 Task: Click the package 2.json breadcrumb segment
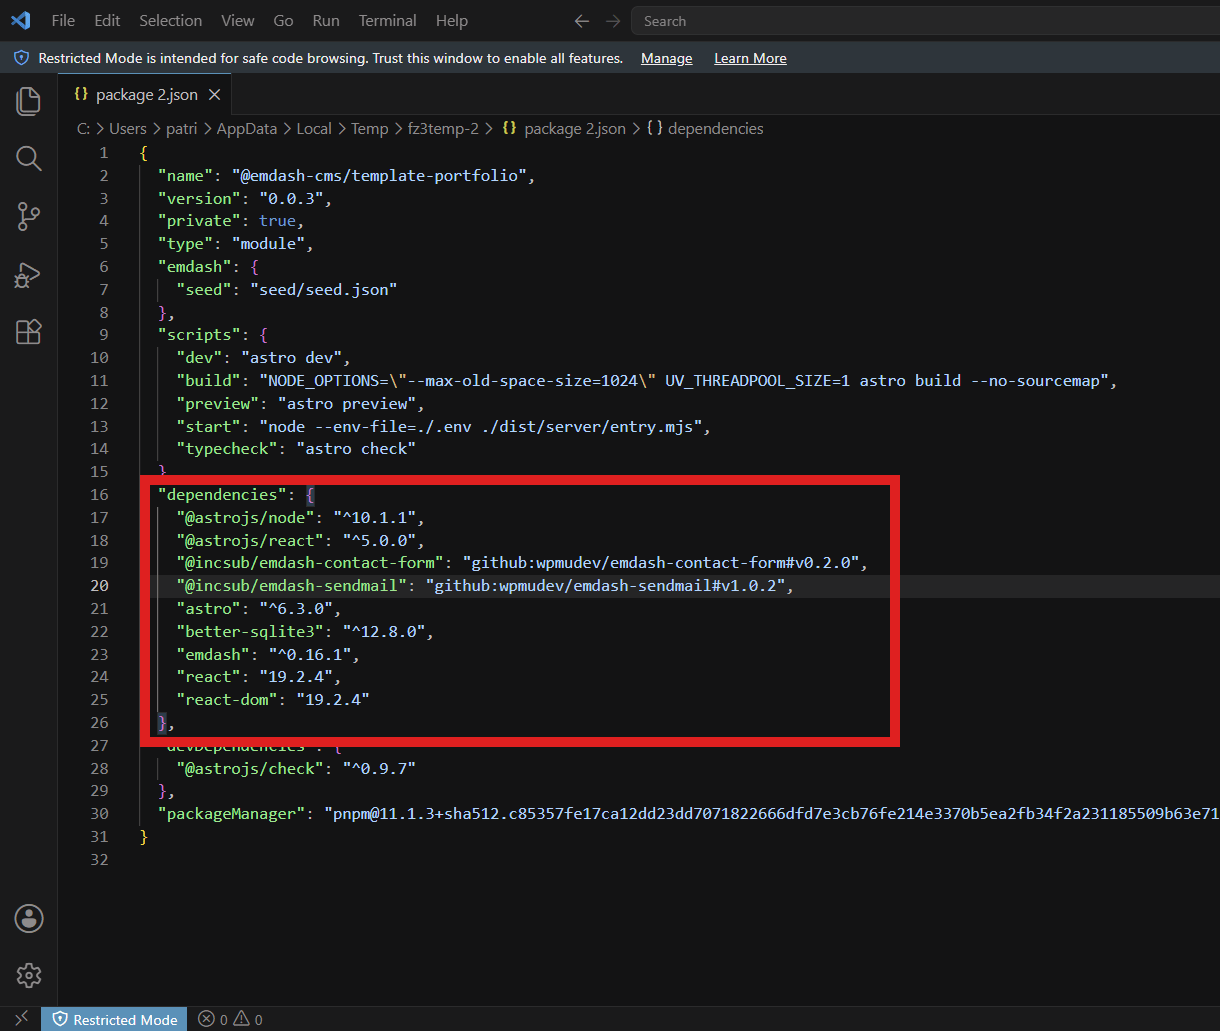pyautogui.click(x=565, y=129)
